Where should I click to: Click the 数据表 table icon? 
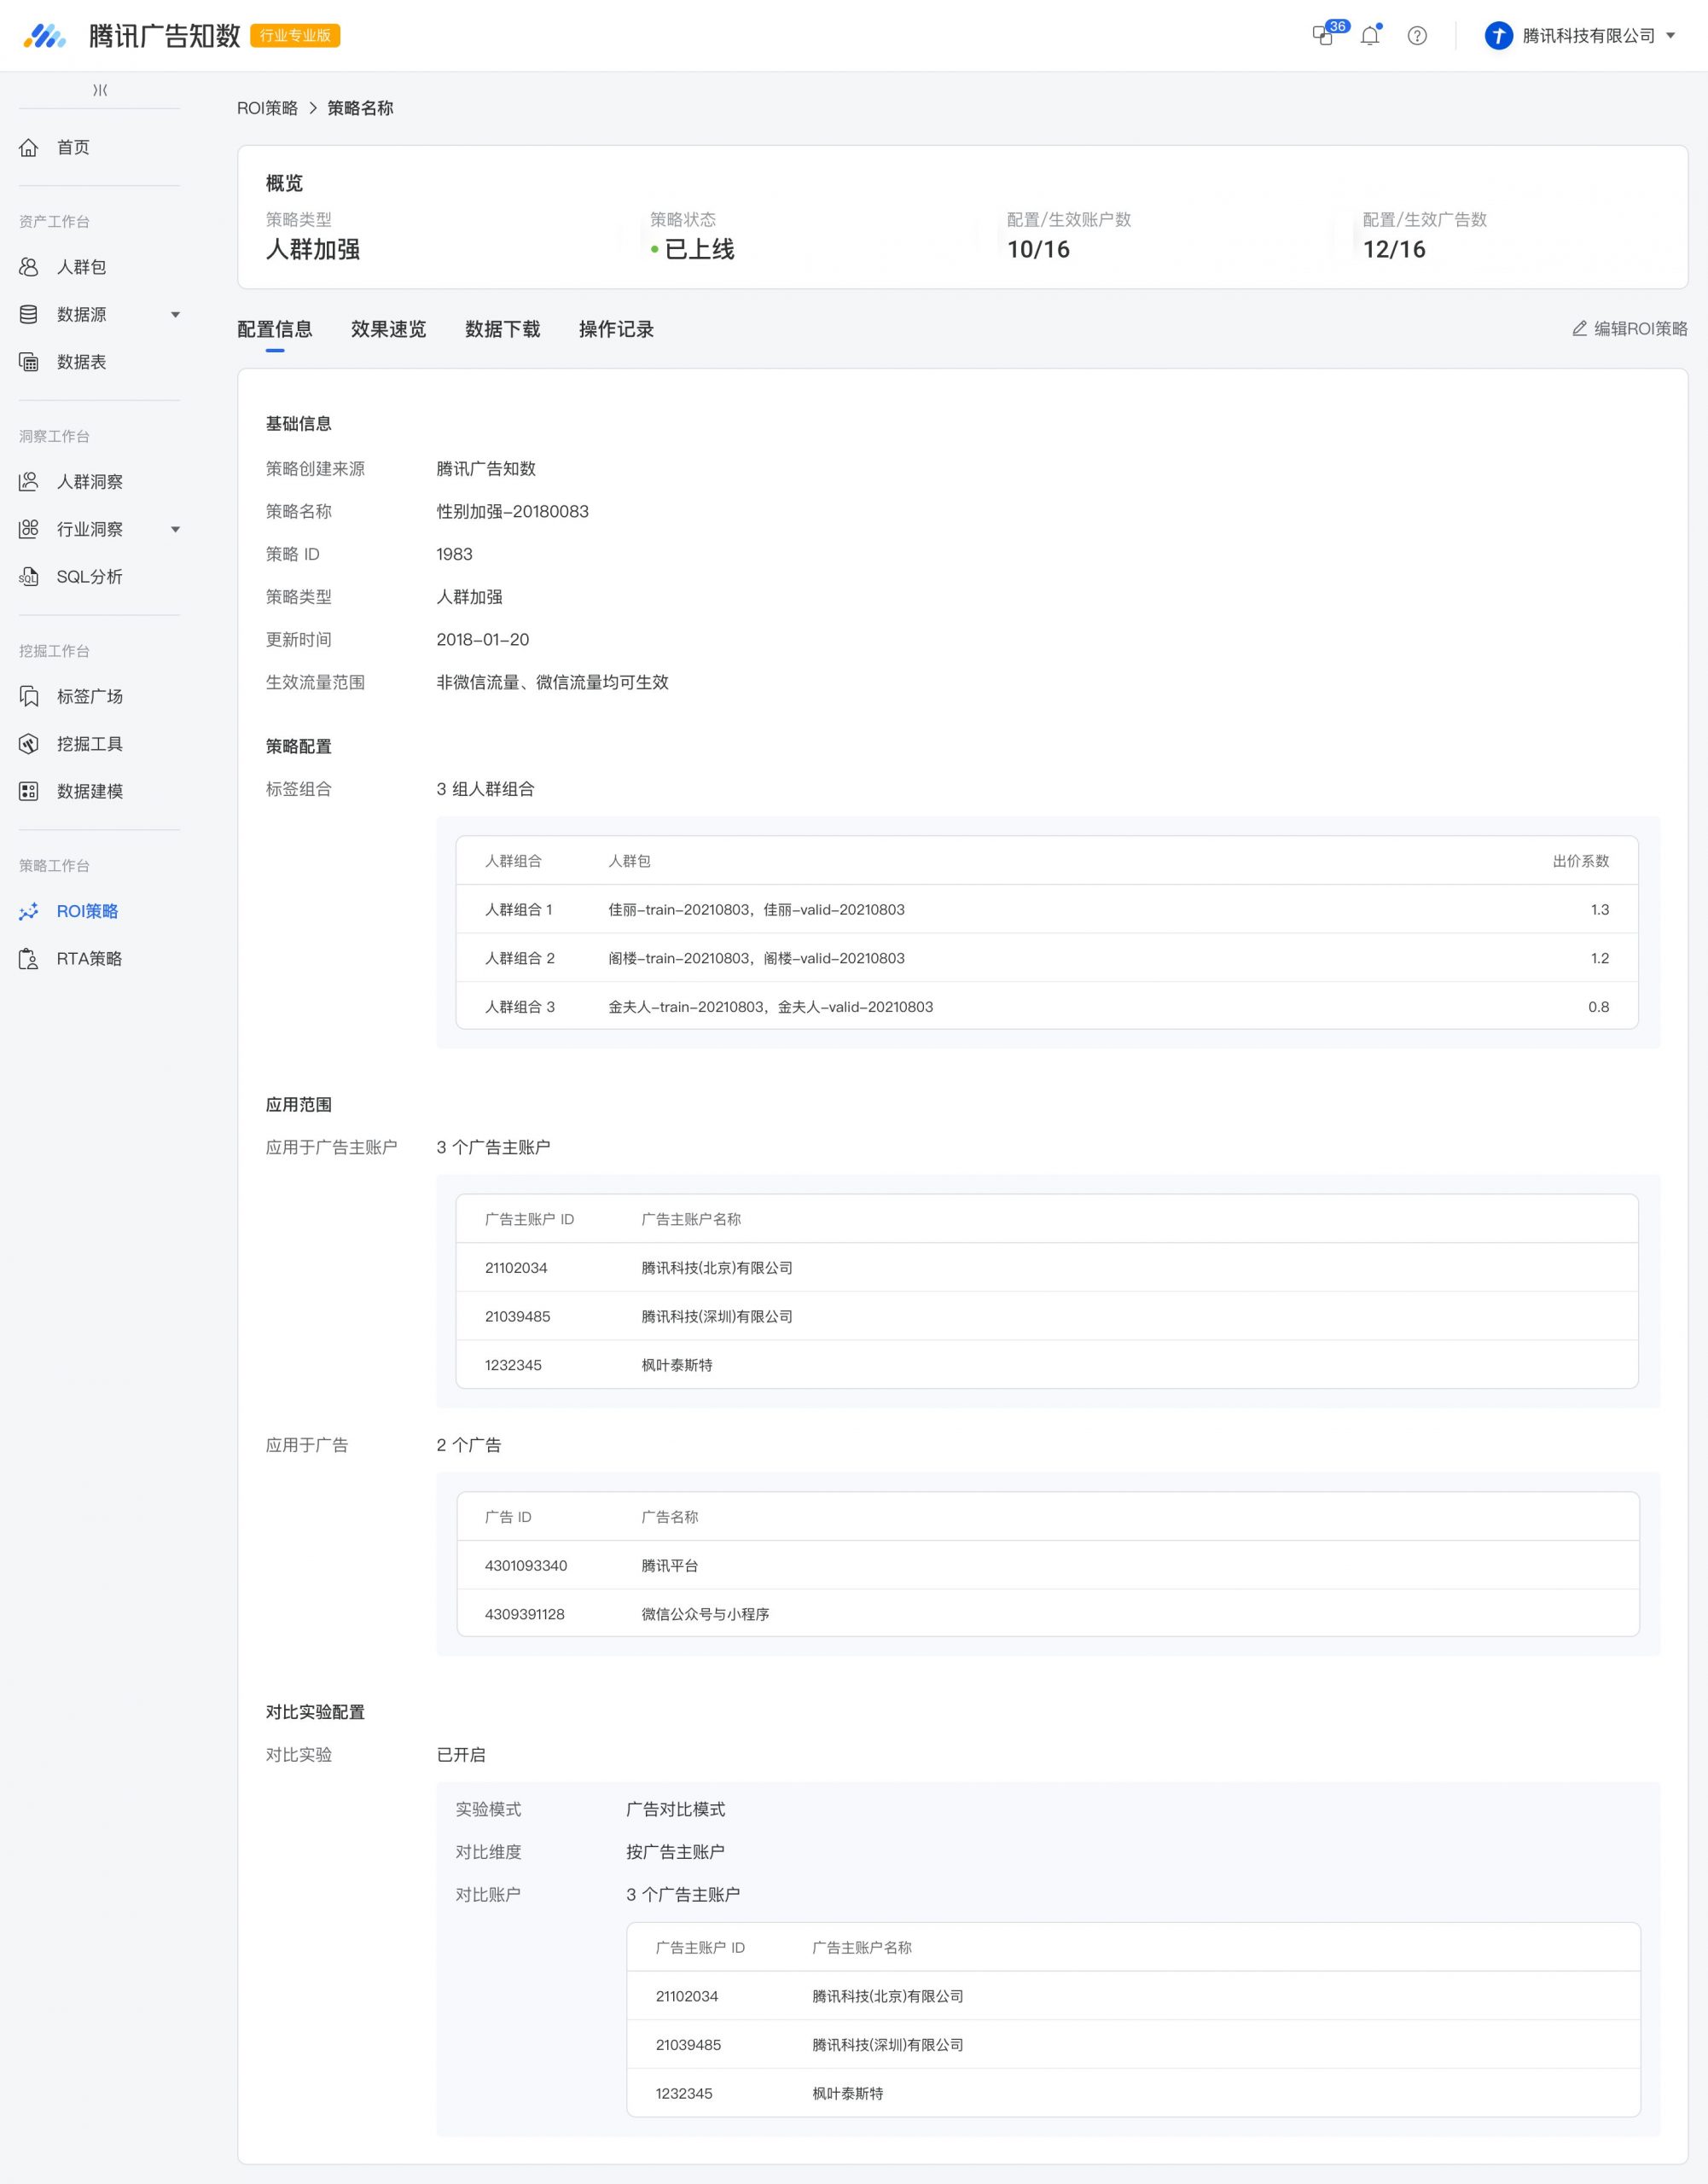click(x=29, y=362)
